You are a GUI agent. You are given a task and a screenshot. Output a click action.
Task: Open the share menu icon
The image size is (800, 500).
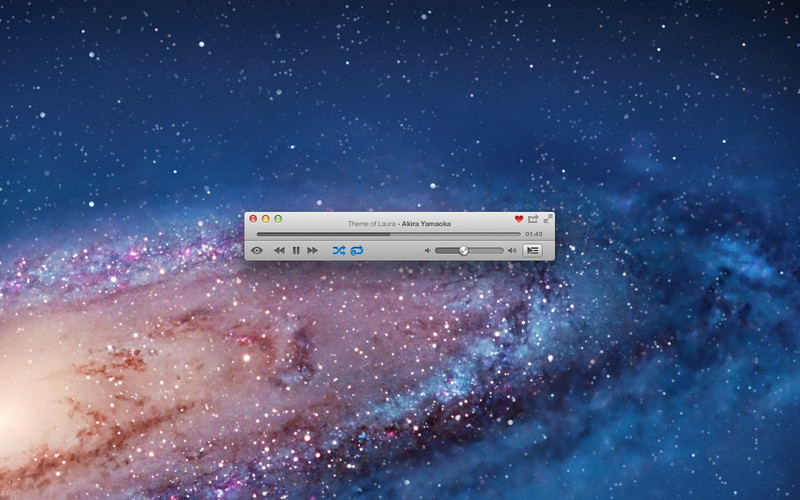(533, 219)
